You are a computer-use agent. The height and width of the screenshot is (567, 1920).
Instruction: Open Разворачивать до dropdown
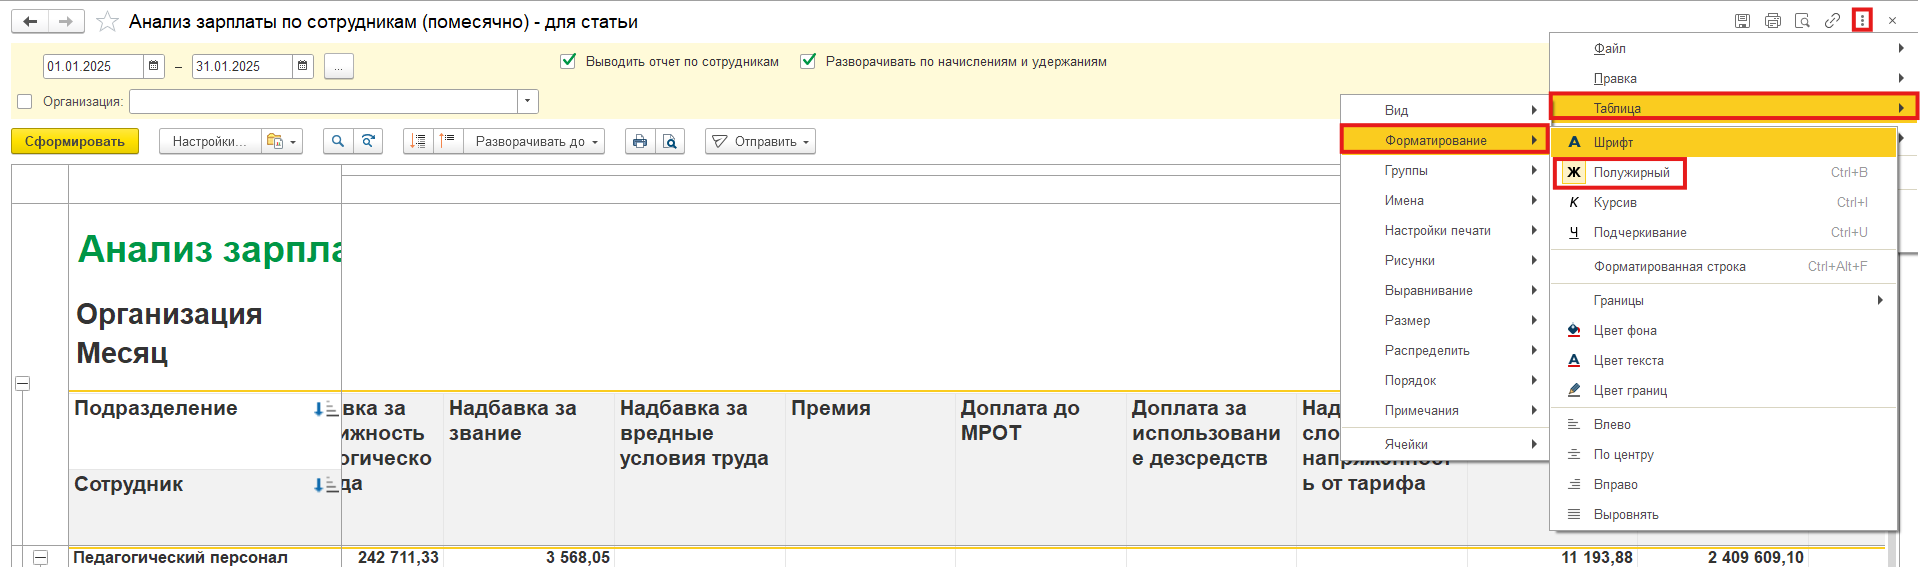[x=533, y=141]
